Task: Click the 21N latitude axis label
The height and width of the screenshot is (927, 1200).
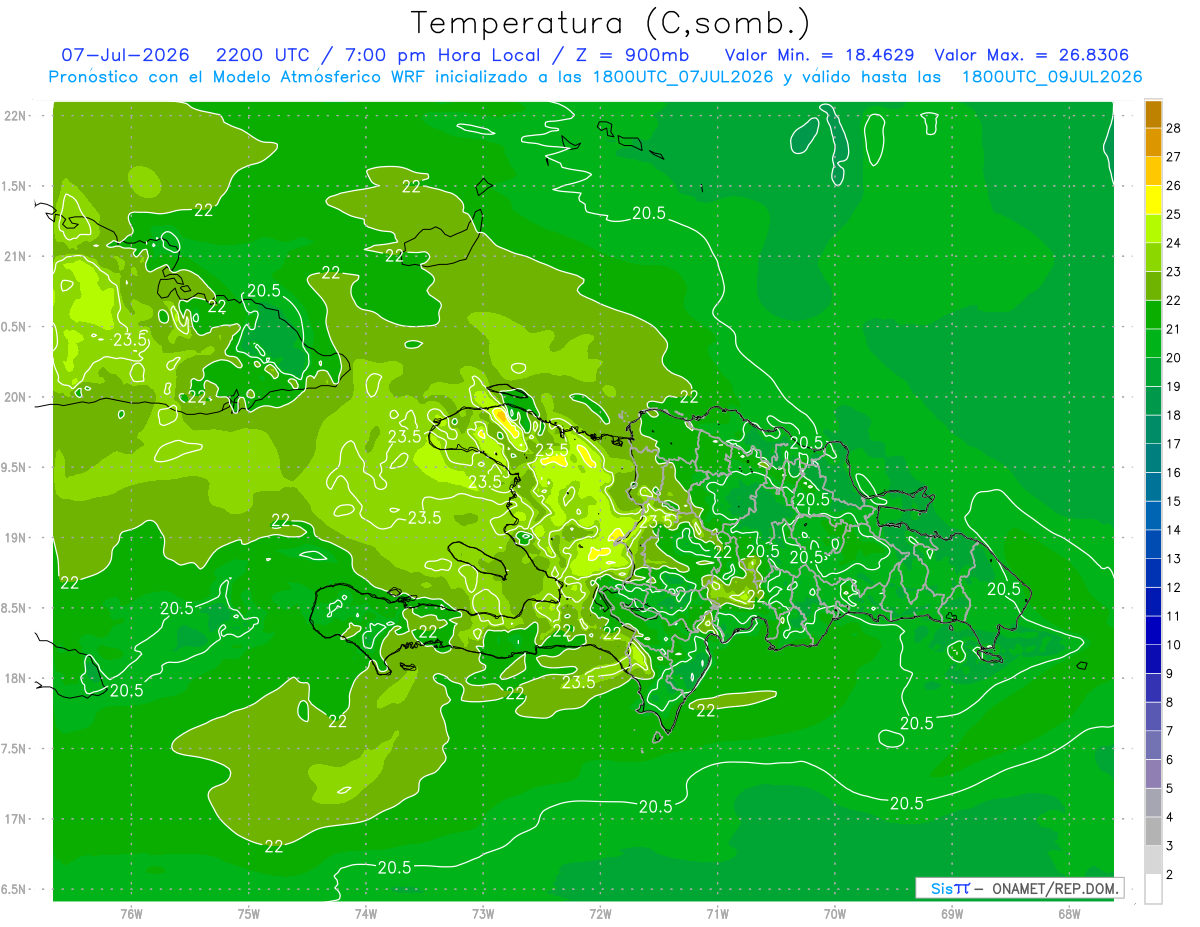Action: [x=15, y=257]
